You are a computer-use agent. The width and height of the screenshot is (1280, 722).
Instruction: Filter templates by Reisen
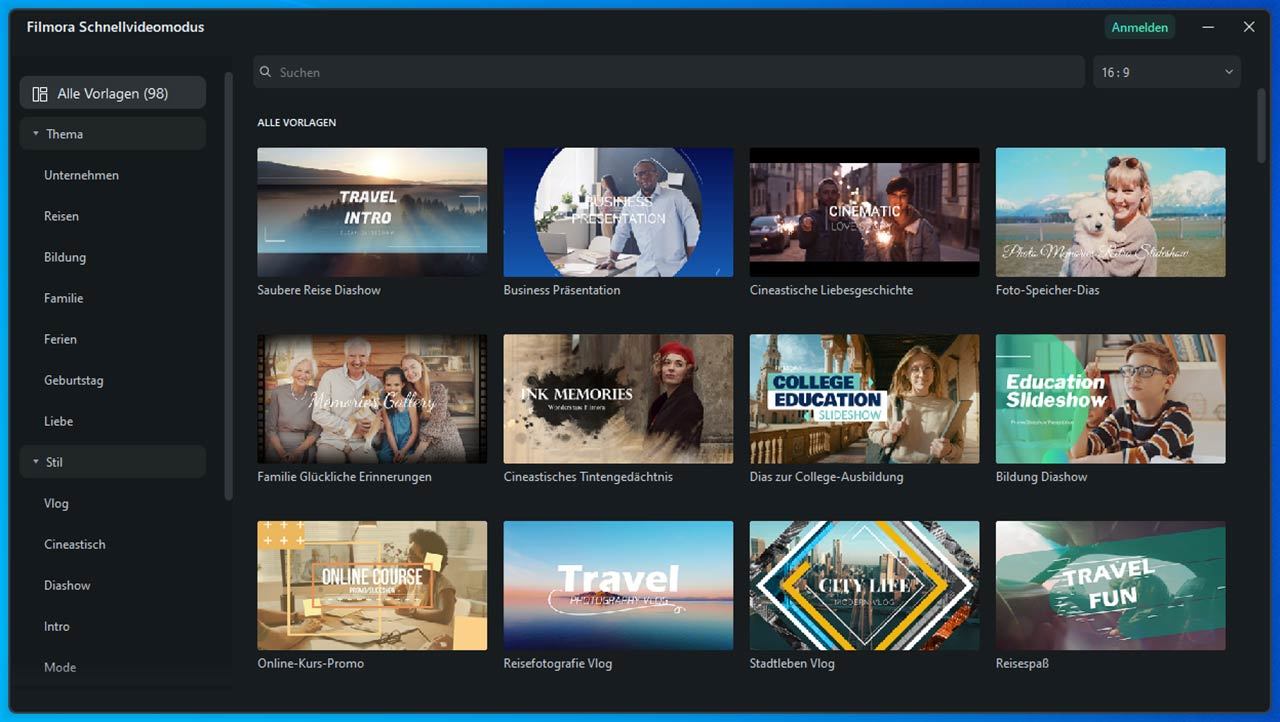61,216
